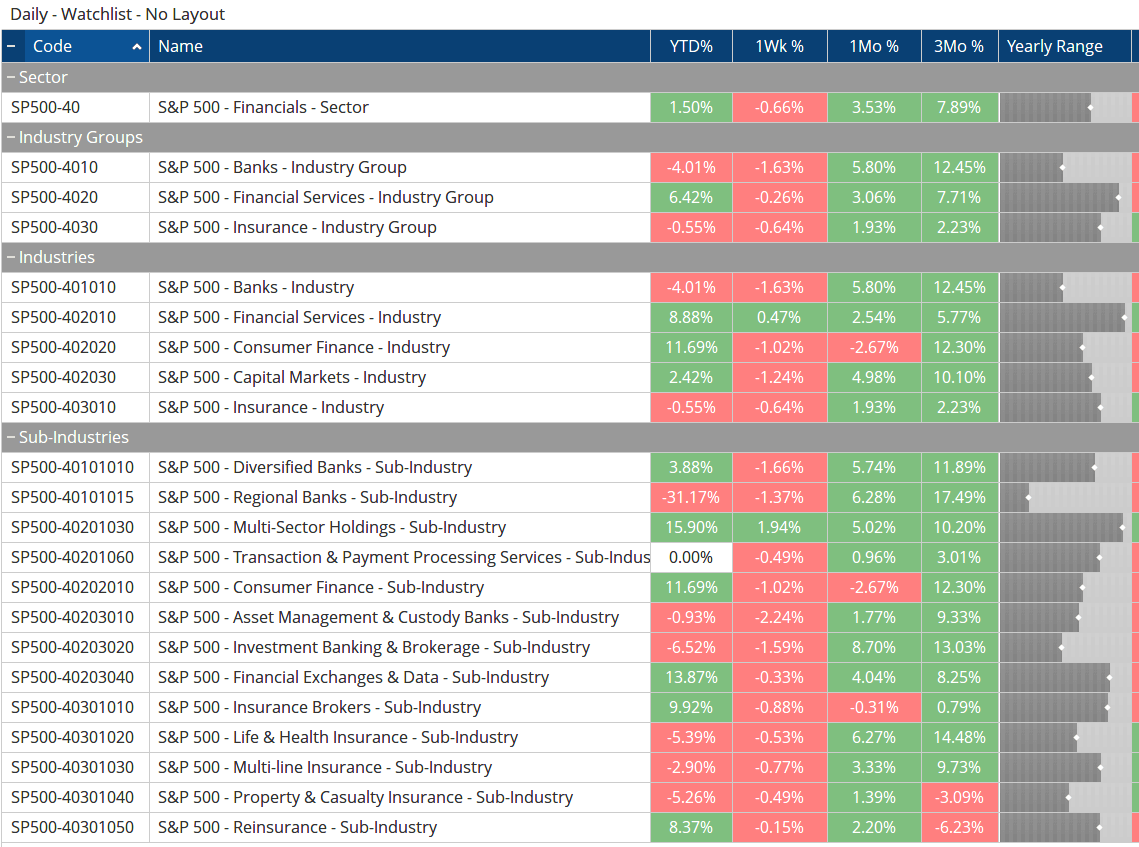The height and width of the screenshot is (847, 1139).
Task: Click the ascending sort arrow in Code column
Action: 135,45
